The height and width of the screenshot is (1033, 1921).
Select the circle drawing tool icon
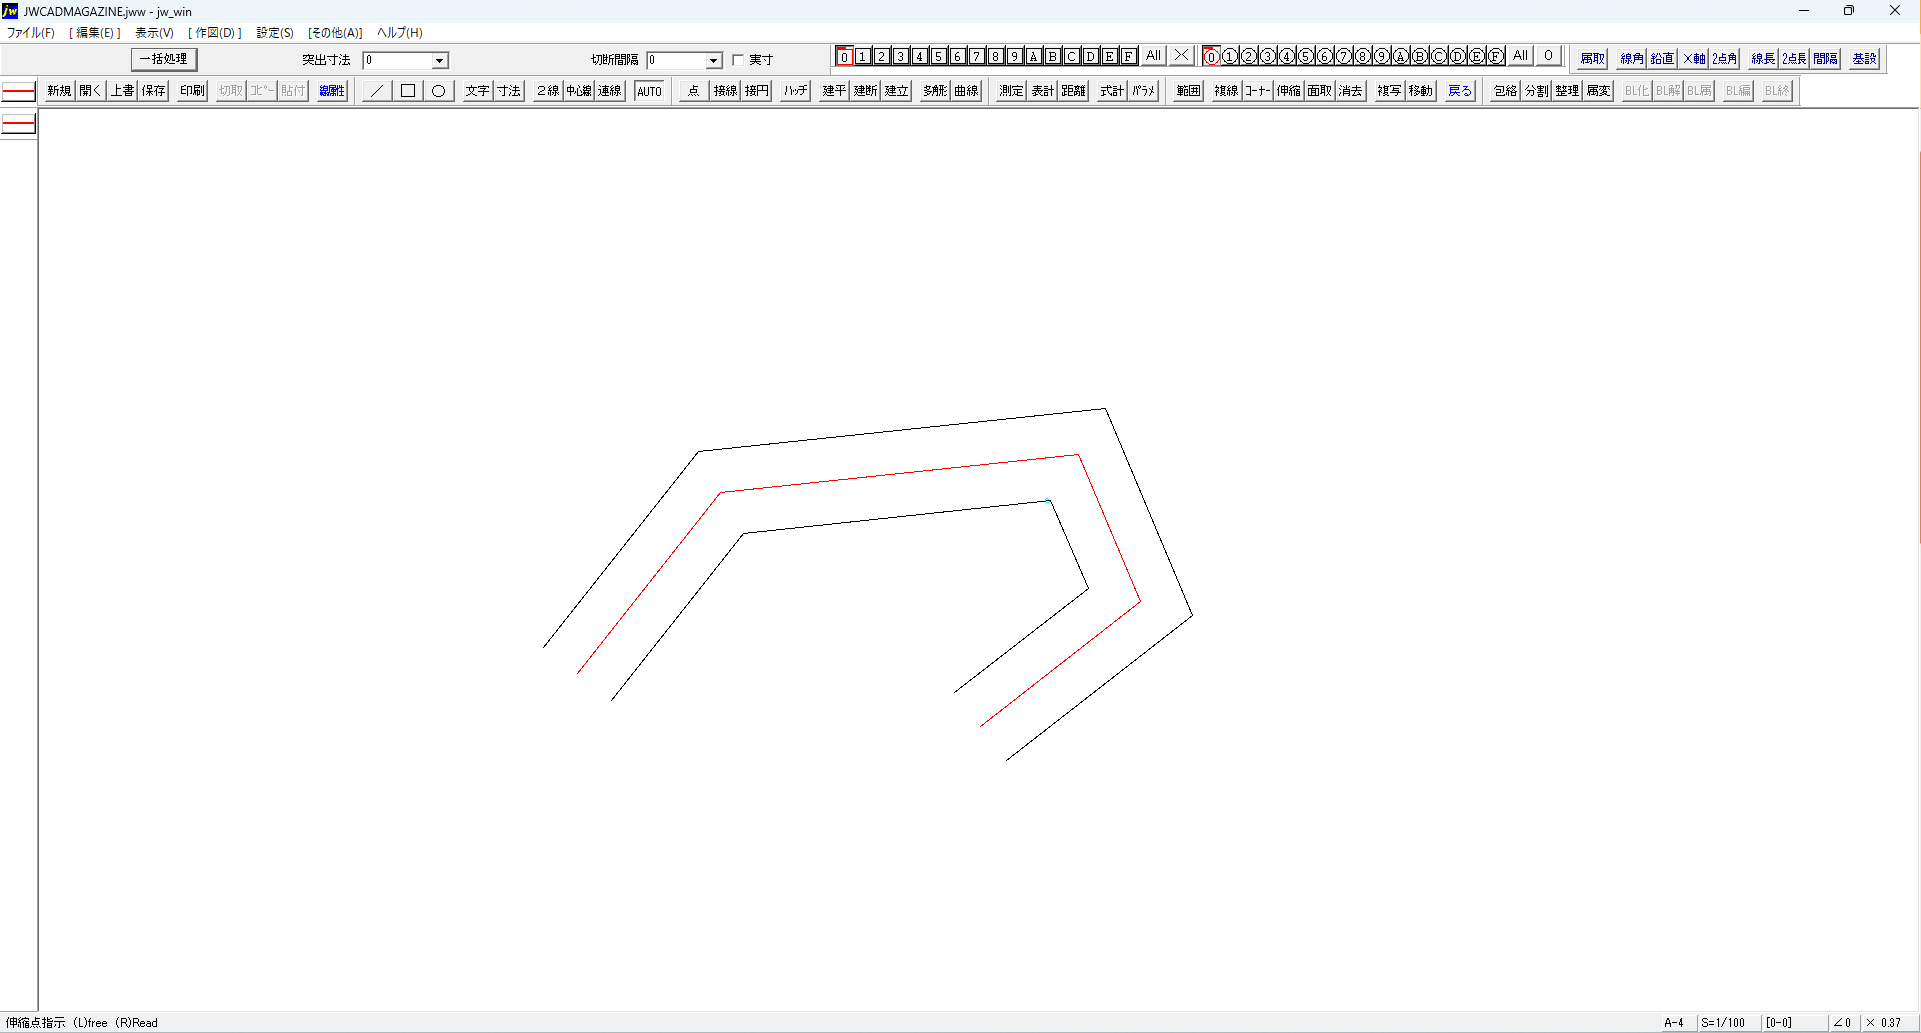pyautogui.click(x=438, y=91)
